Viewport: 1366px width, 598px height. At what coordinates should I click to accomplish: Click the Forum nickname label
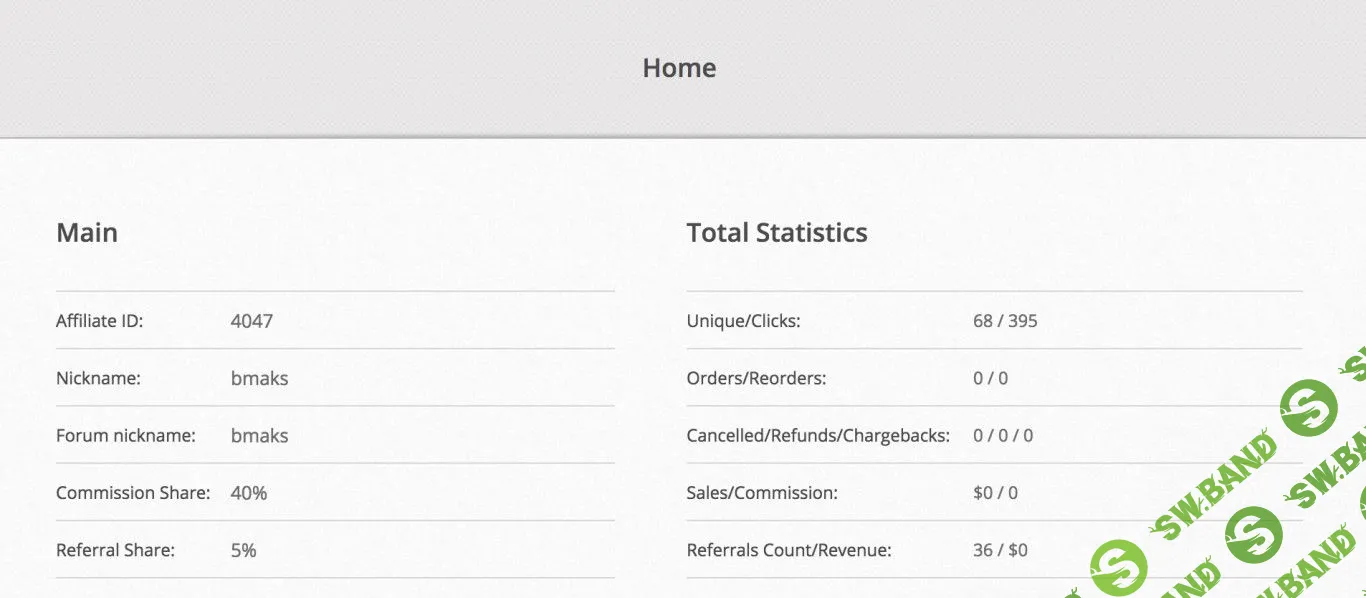pyautogui.click(x=125, y=436)
